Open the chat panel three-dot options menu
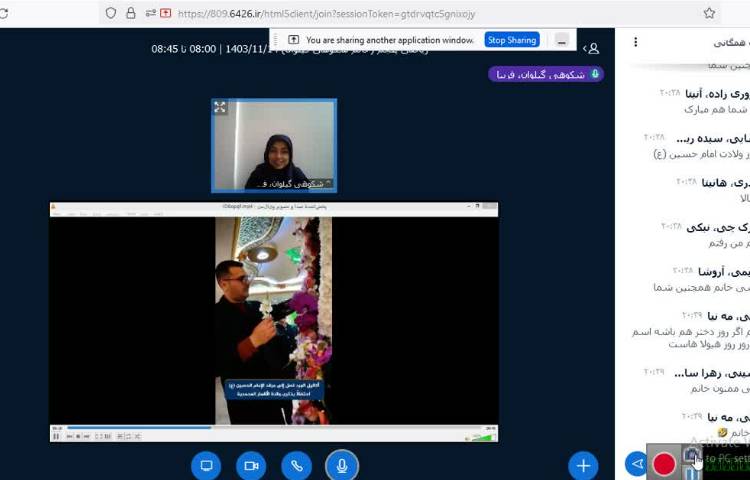This screenshot has height=480, width=750. [x=636, y=43]
